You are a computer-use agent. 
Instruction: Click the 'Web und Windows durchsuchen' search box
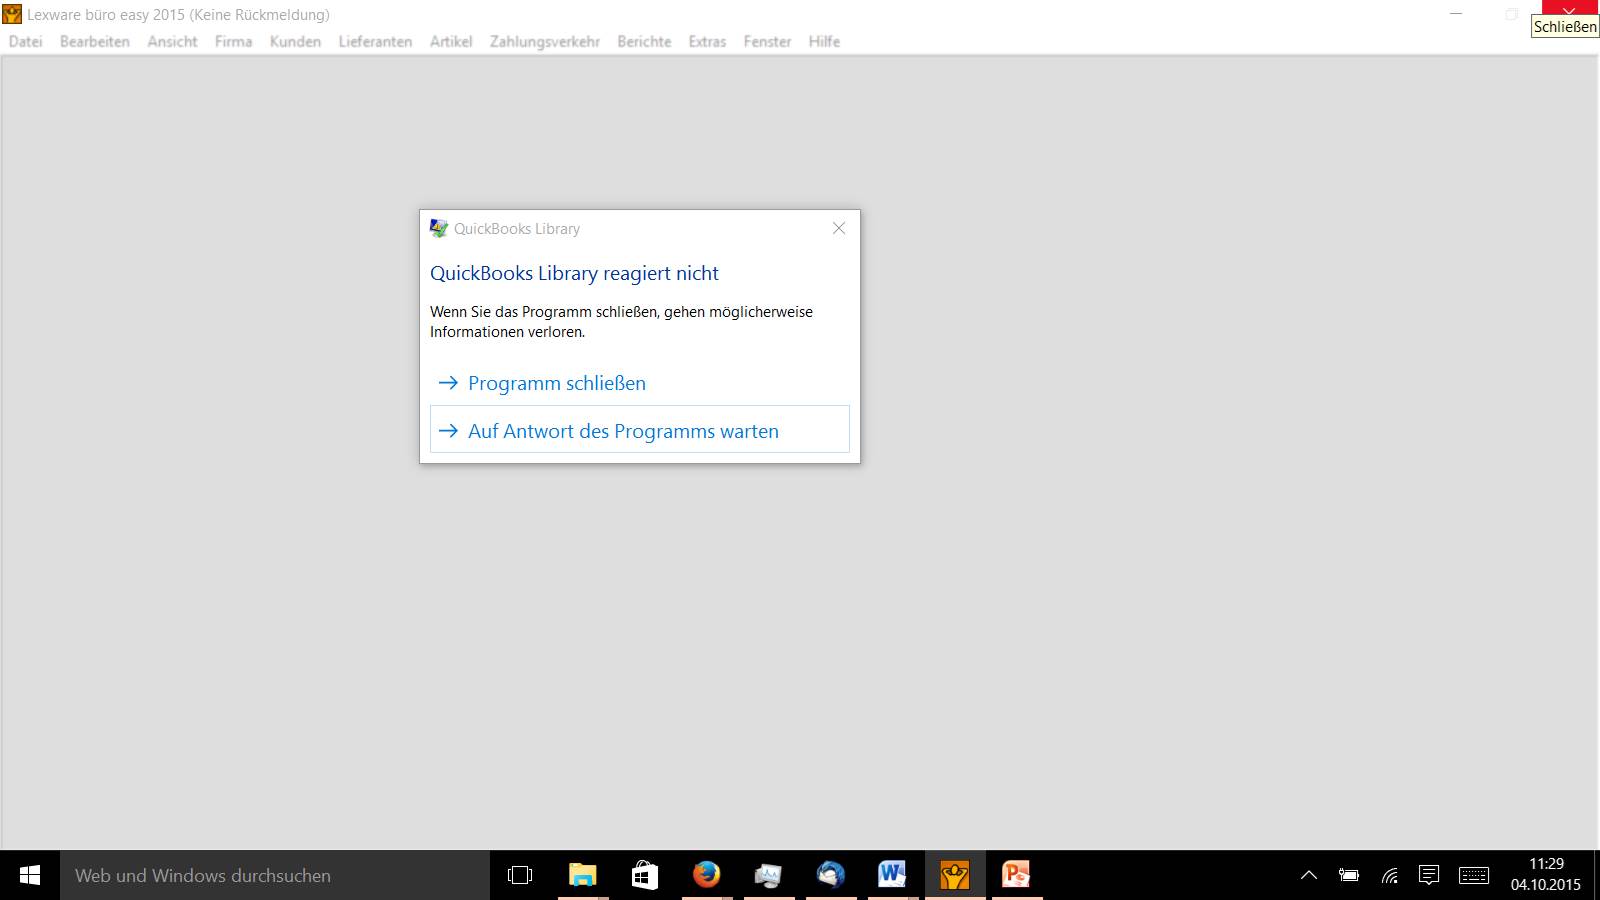coord(275,875)
